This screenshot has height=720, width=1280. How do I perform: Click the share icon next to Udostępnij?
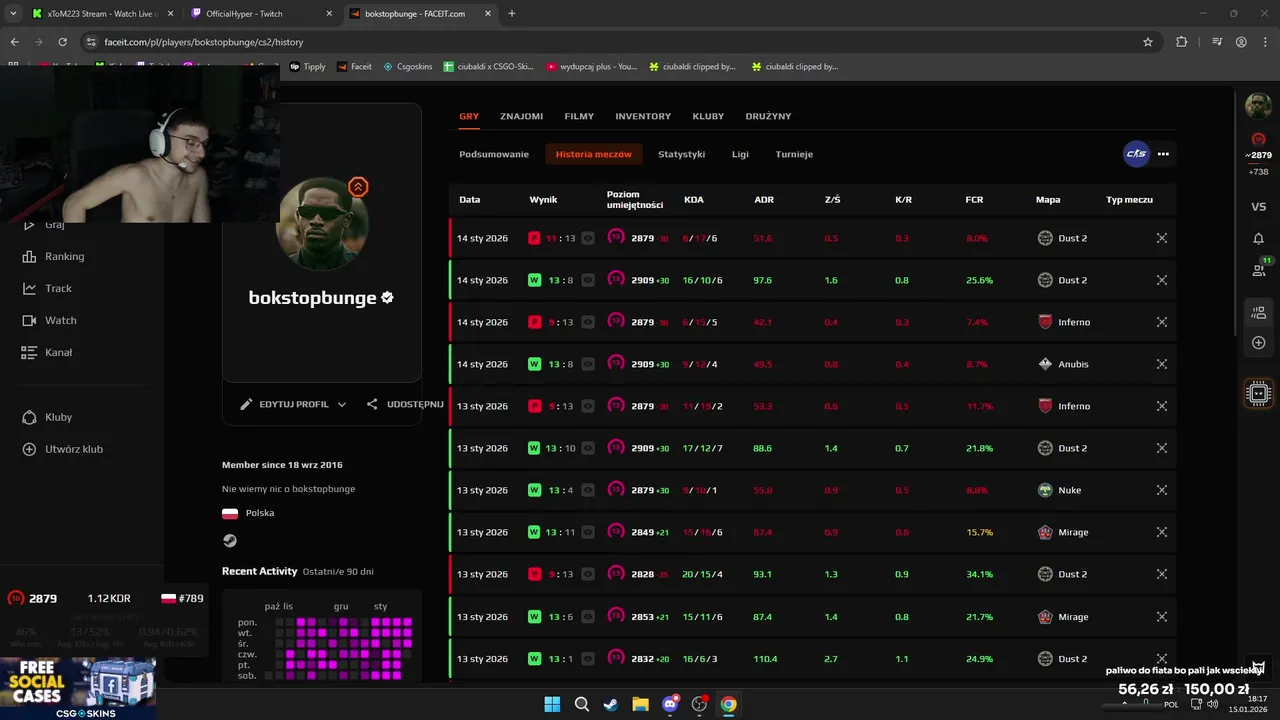(x=372, y=404)
